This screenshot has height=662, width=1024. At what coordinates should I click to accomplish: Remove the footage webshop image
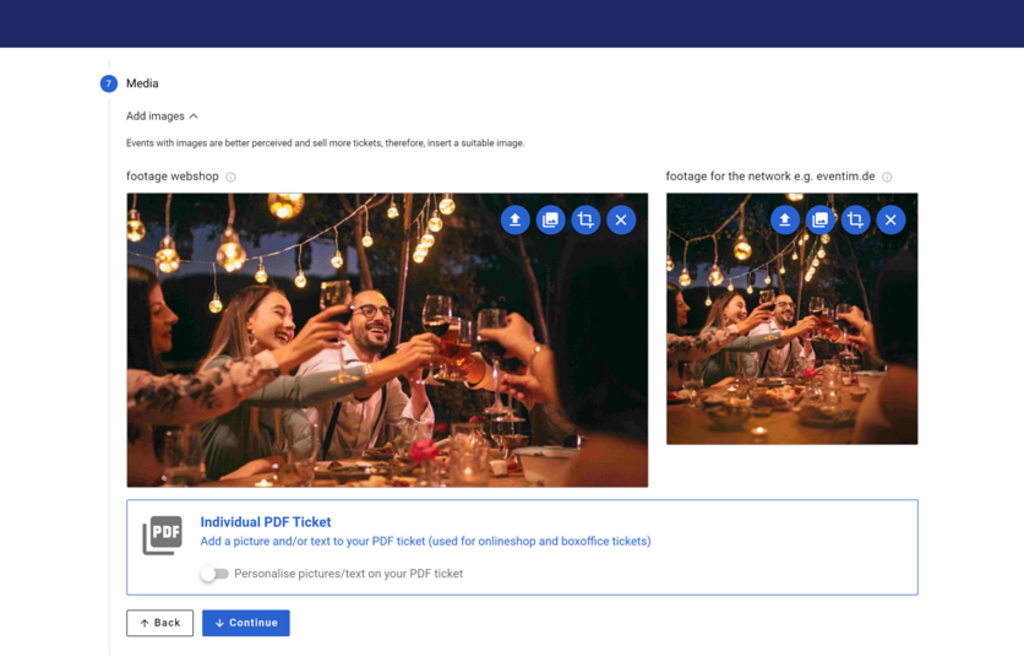[x=621, y=219]
